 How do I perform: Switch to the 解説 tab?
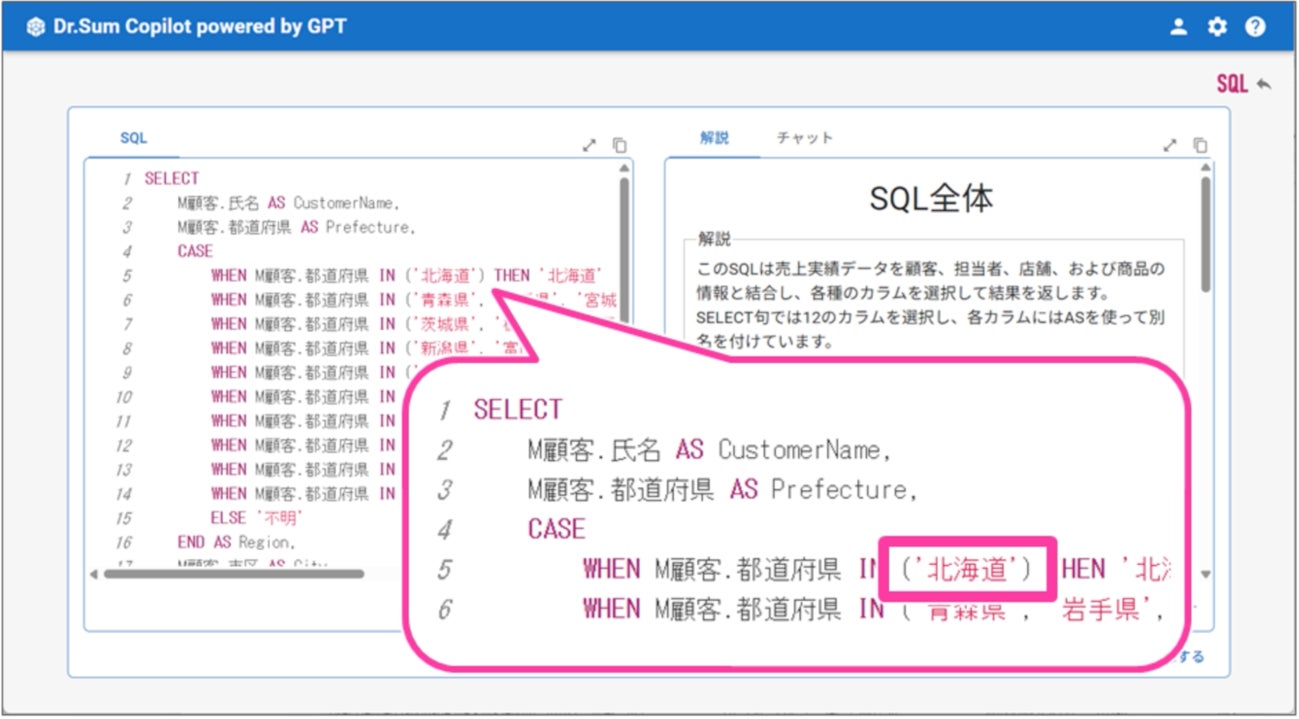click(x=714, y=139)
